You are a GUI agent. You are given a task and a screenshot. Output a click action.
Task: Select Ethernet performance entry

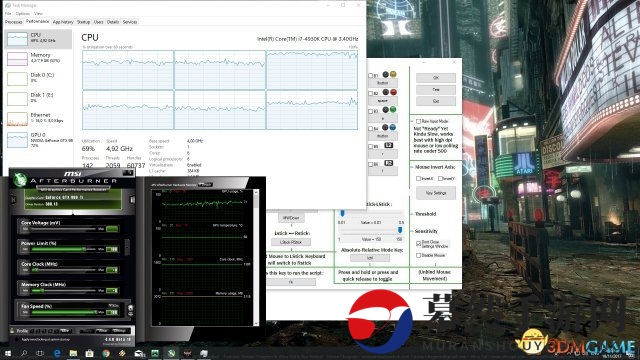(x=38, y=118)
